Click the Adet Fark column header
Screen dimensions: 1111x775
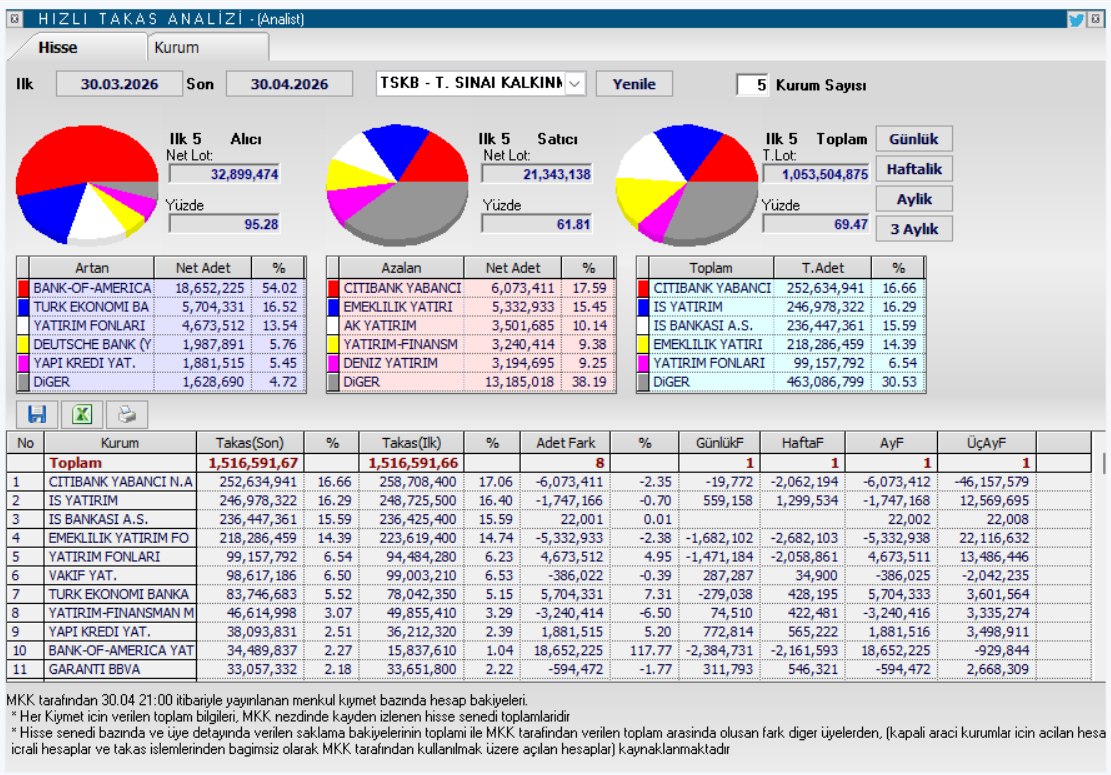565,443
